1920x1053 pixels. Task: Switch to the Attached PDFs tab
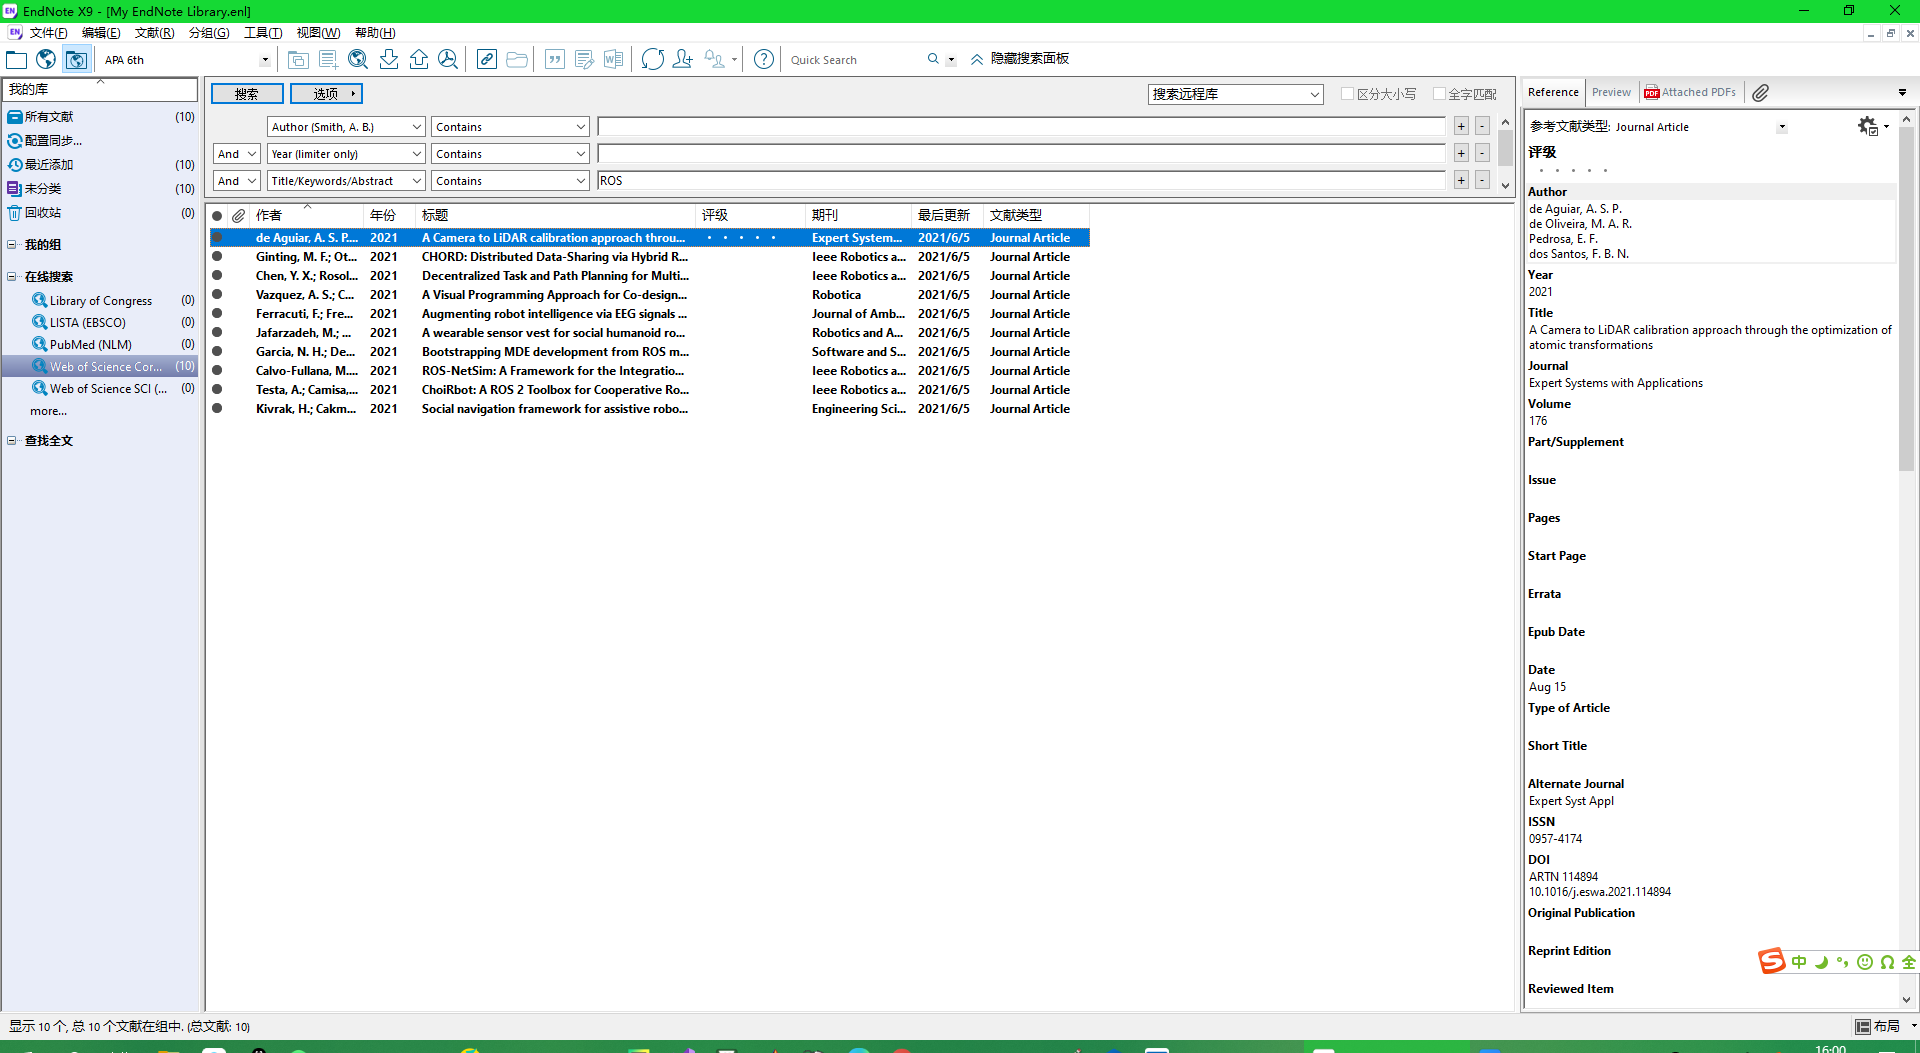click(x=1690, y=92)
